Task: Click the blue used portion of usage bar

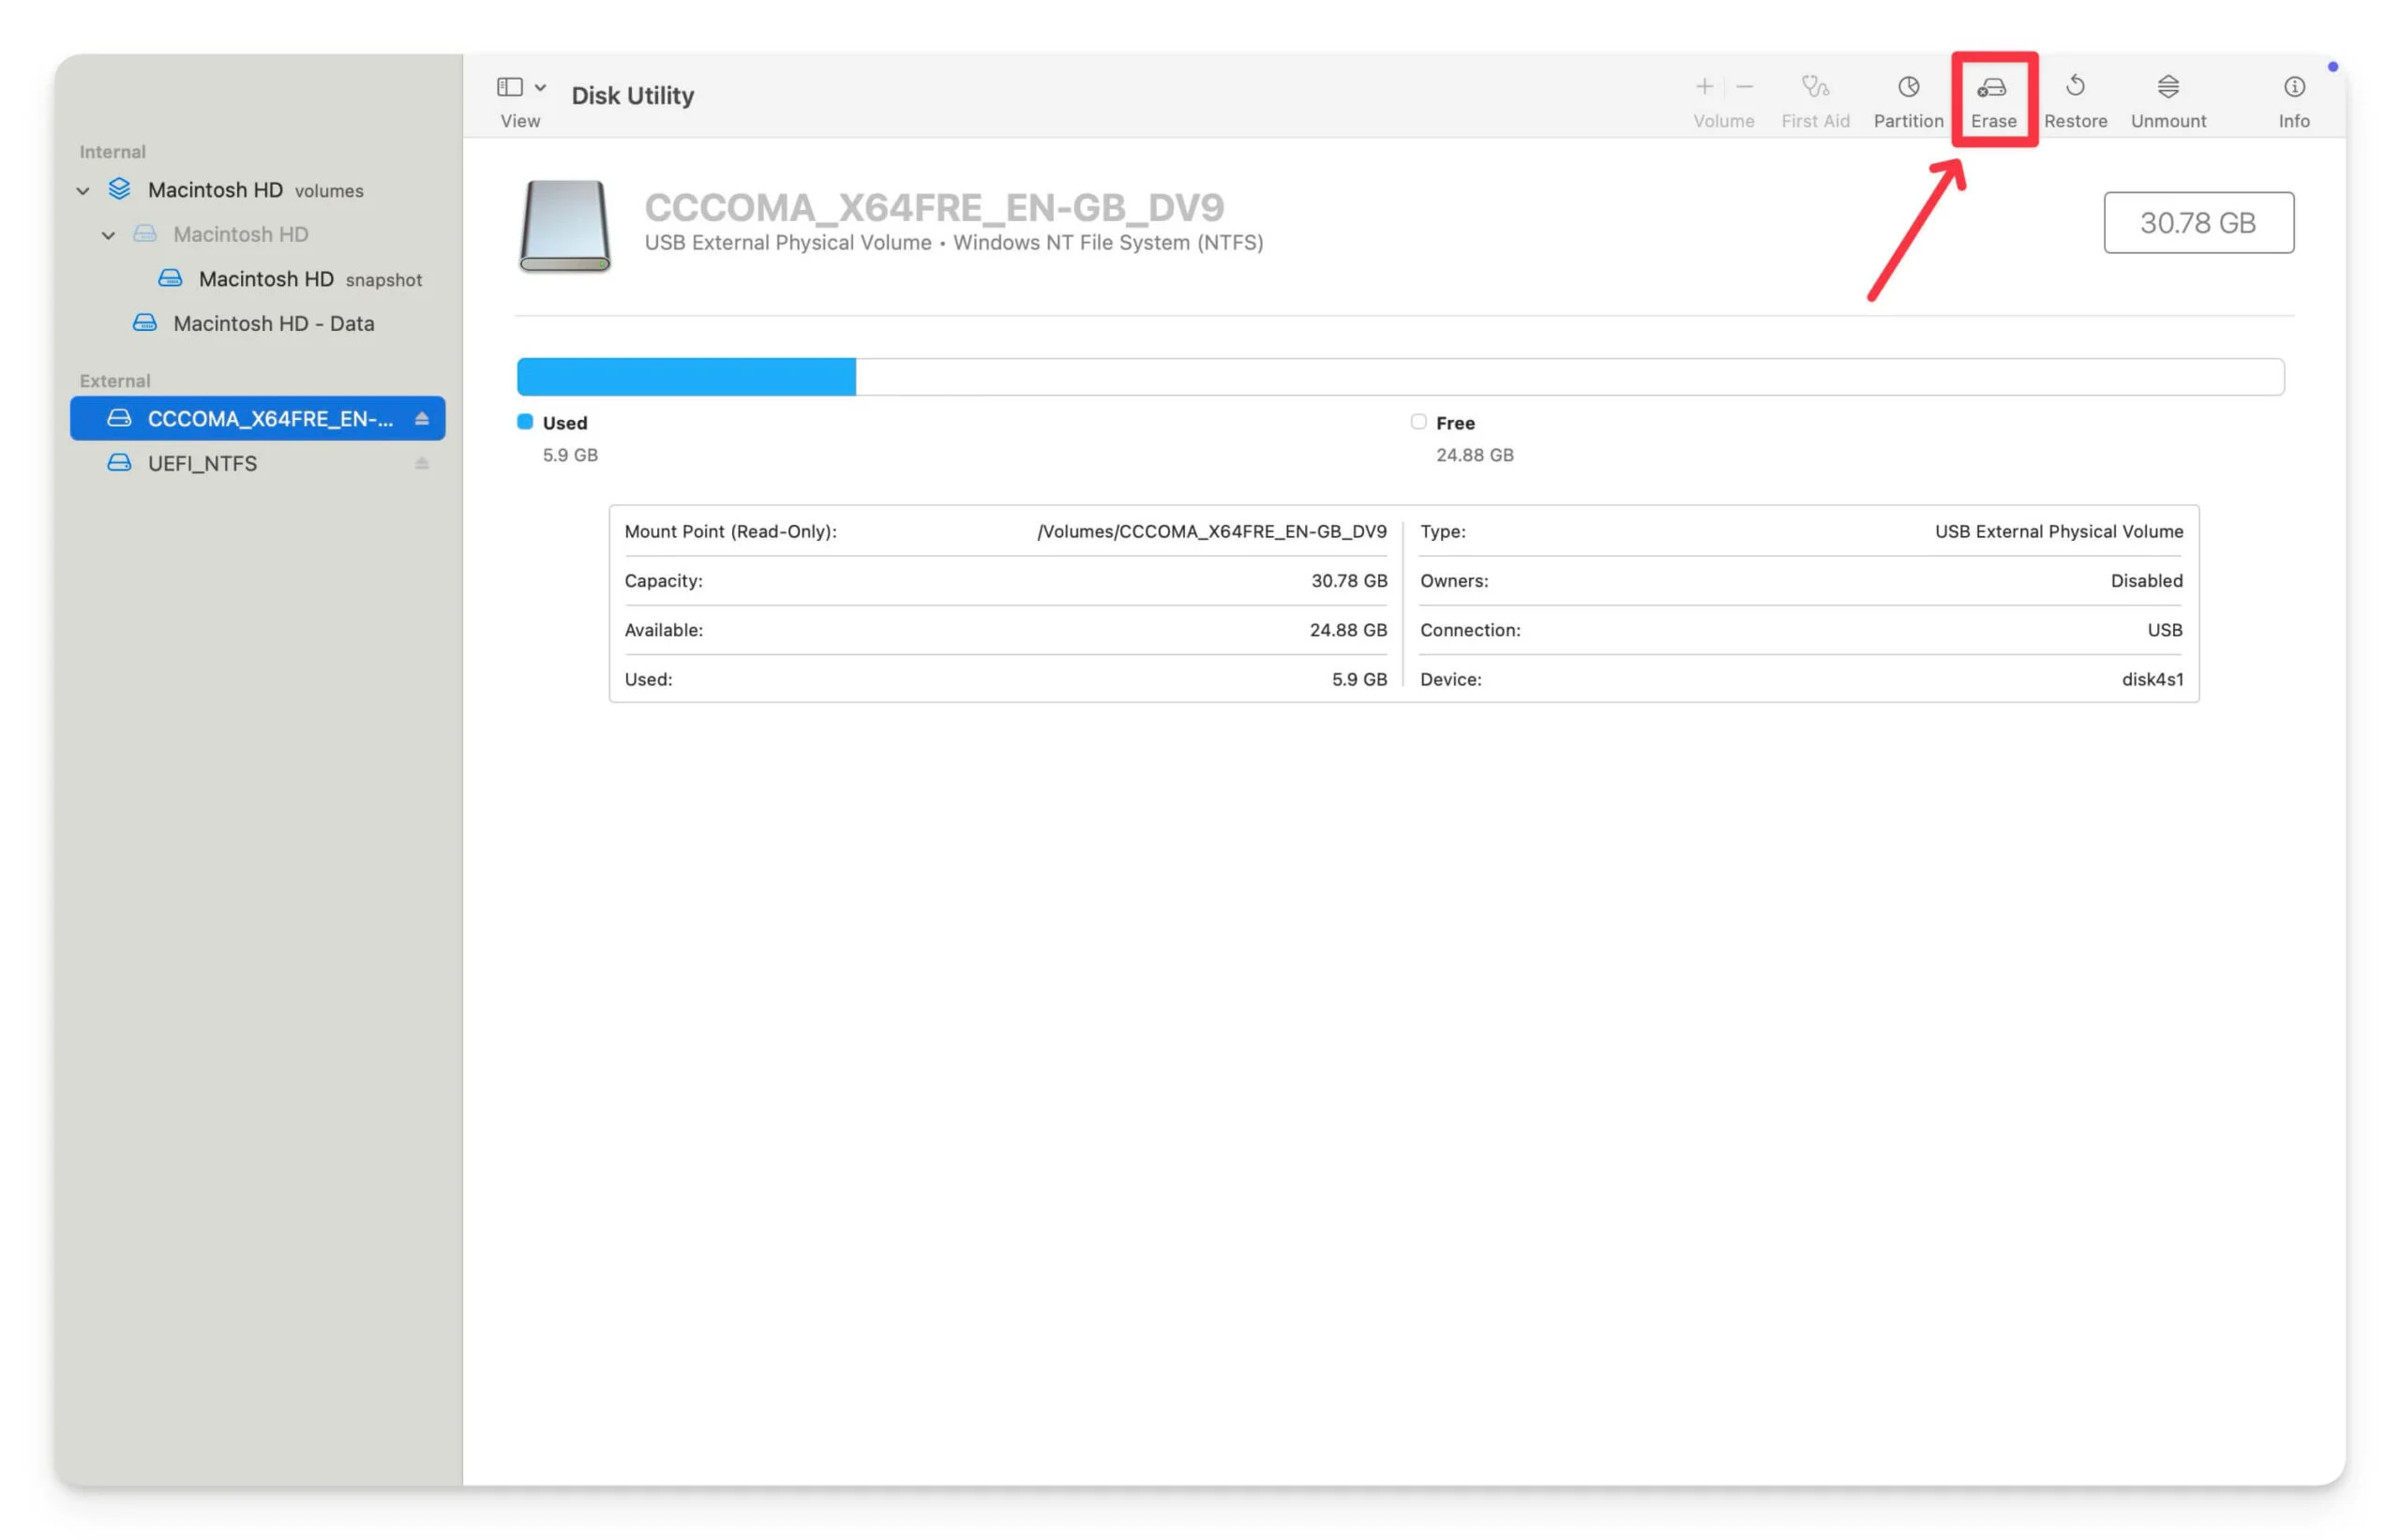Action: click(x=686, y=377)
